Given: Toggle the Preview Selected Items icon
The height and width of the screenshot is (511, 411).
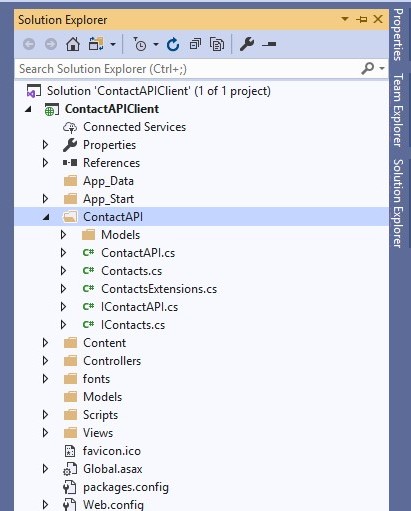Looking at the screenshot, I should pyautogui.click(x=269, y=44).
